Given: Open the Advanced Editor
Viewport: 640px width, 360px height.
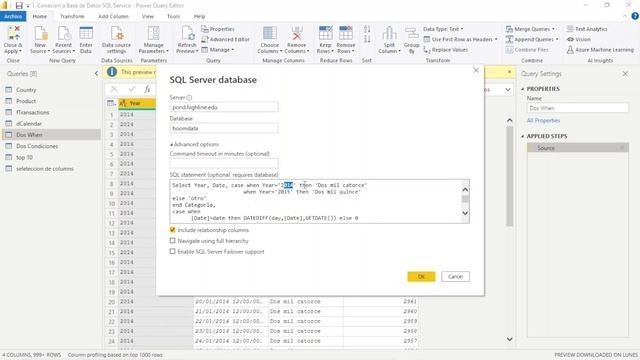Looking at the screenshot, I should 225,39.
